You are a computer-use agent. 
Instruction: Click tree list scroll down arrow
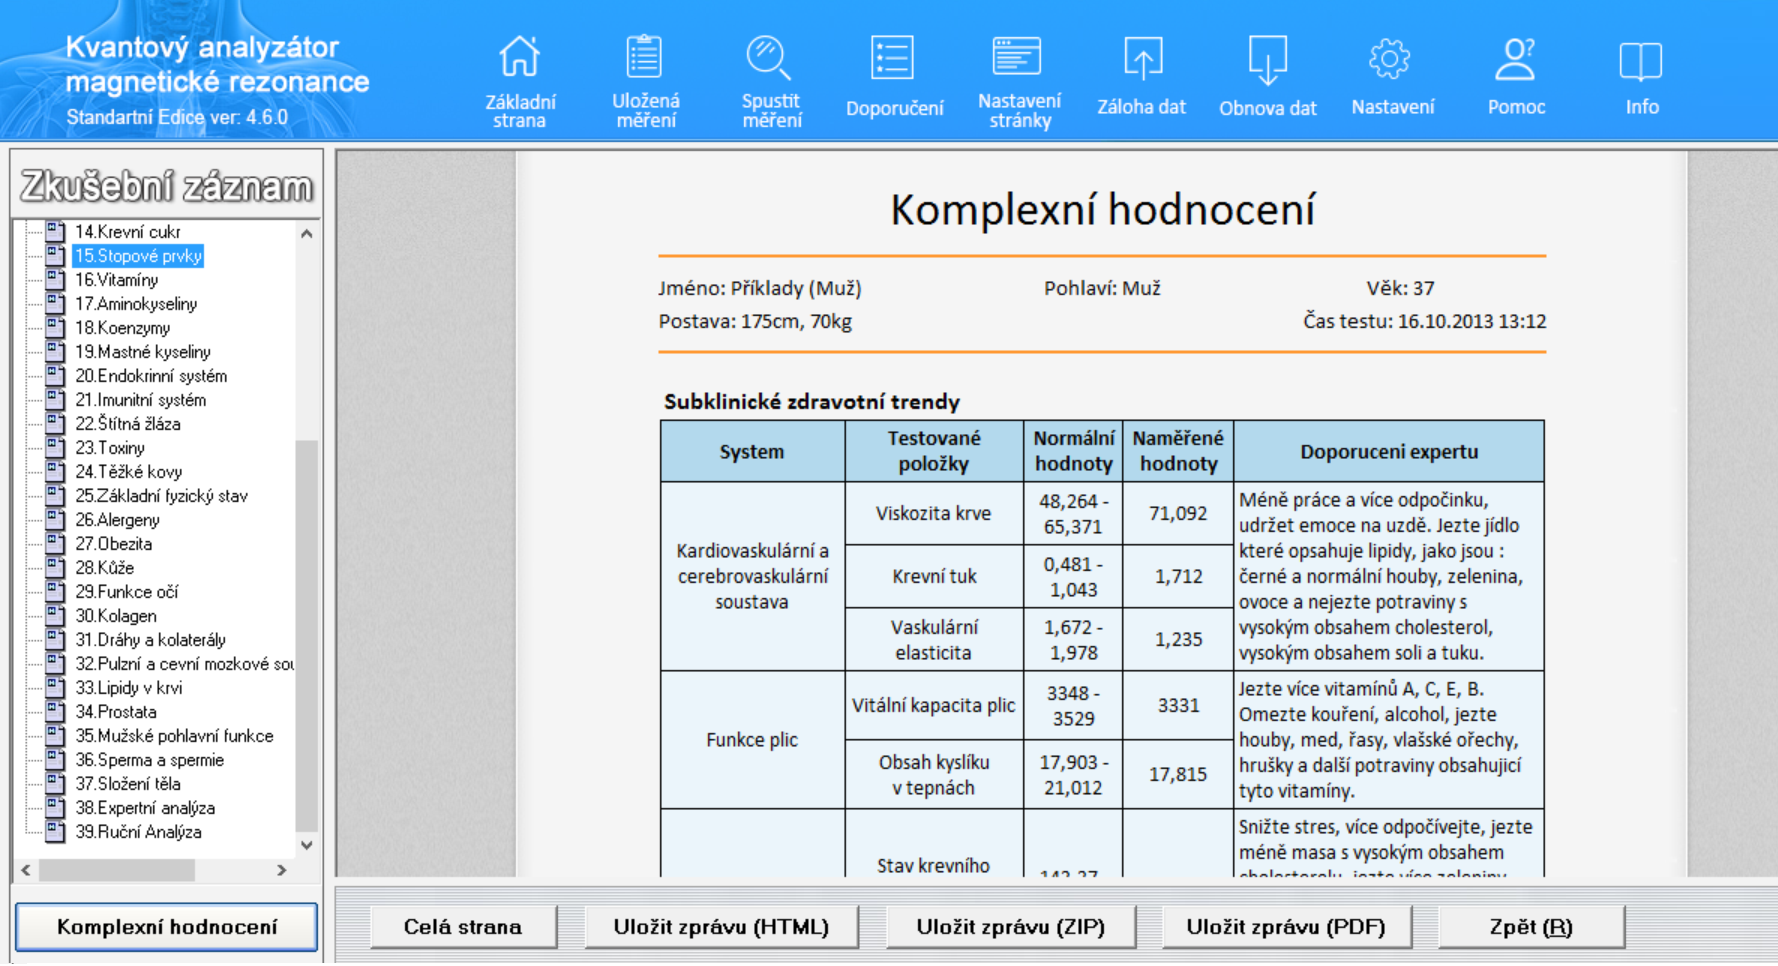(x=307, y=845)
